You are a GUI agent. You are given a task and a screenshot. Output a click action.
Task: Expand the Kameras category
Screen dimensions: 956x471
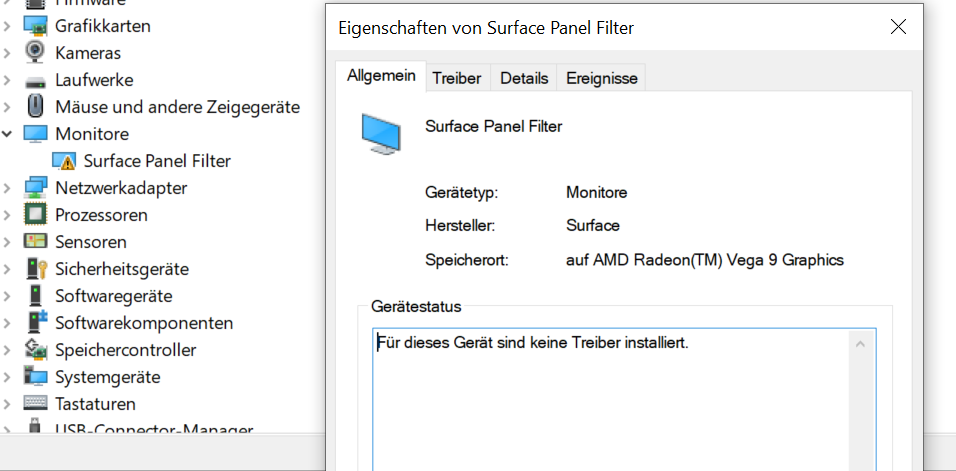pyautogui.click(x=7, y=53)
